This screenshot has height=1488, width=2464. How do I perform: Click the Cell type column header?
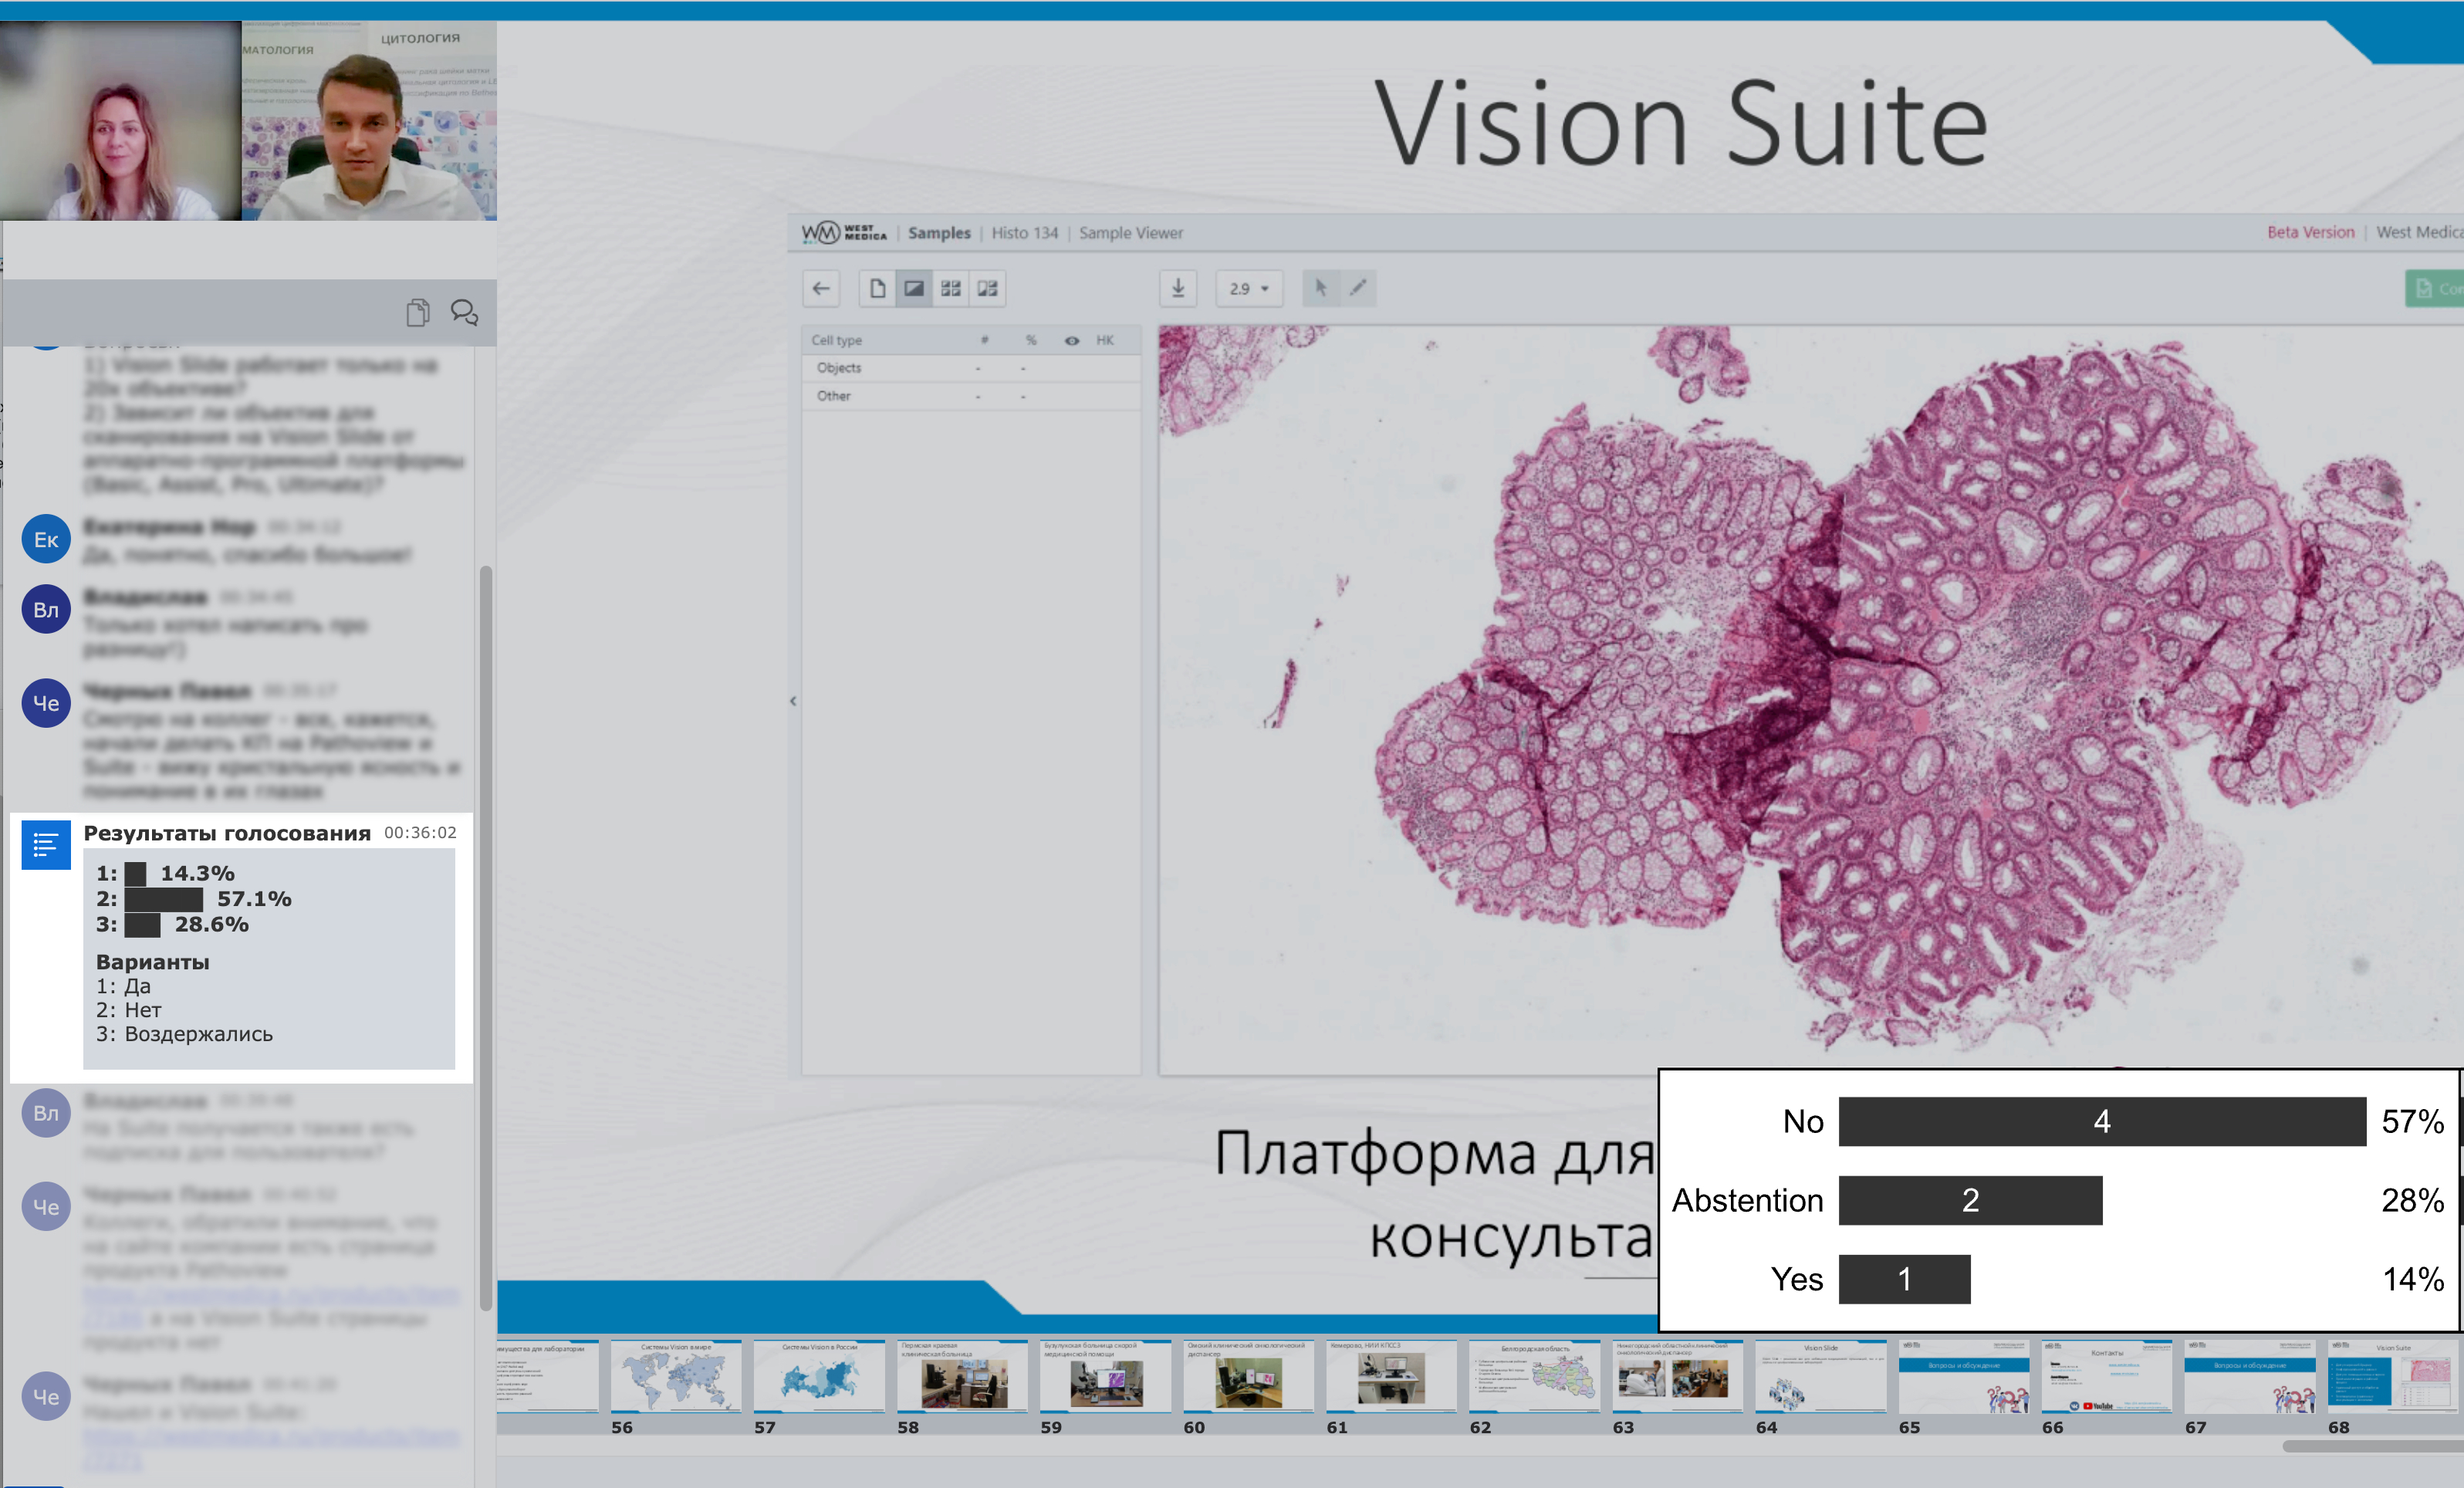[837, 341]
